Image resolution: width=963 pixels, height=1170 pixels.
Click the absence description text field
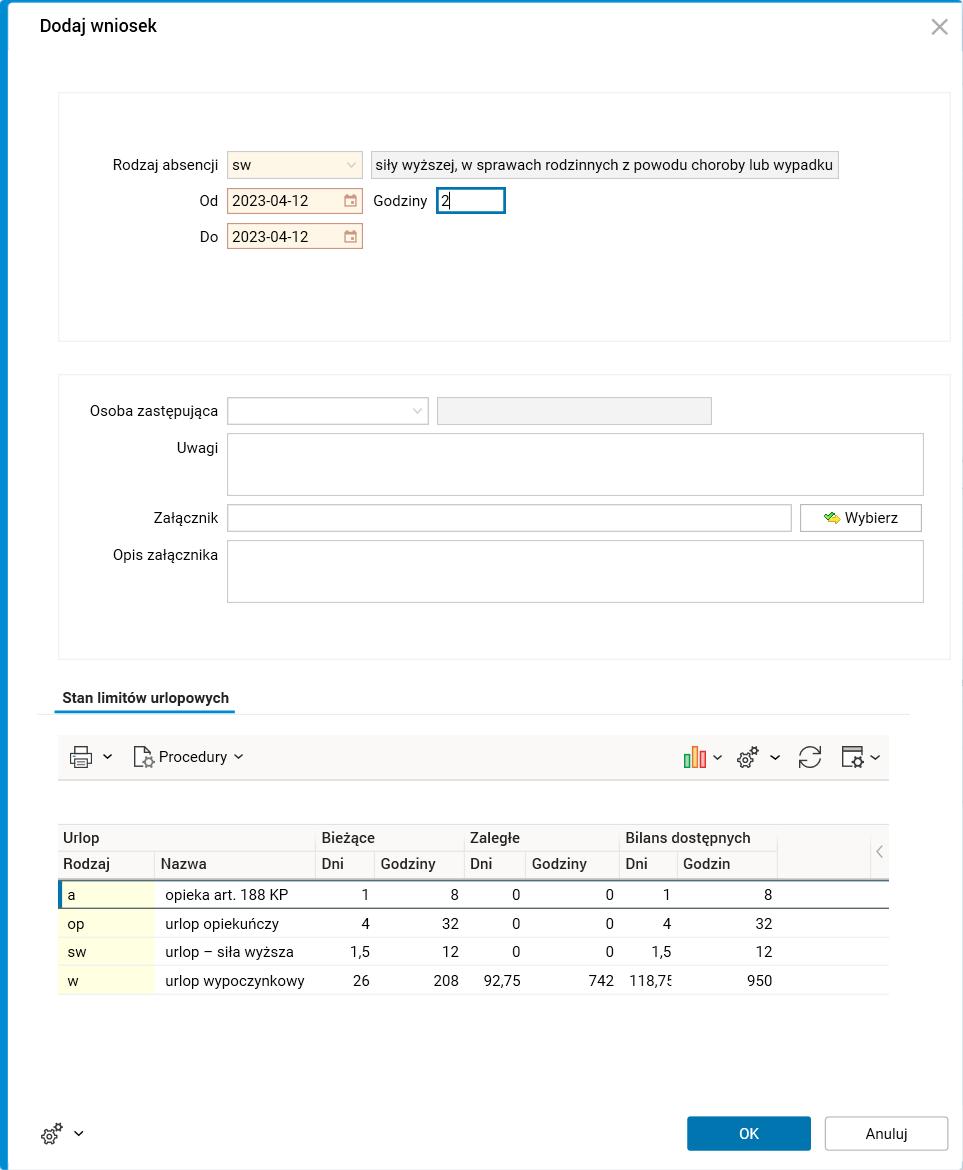pos(605,165)
